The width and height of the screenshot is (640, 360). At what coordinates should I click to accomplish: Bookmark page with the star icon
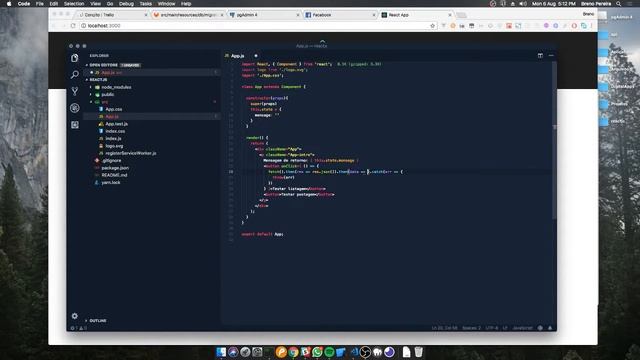[433, 26]
